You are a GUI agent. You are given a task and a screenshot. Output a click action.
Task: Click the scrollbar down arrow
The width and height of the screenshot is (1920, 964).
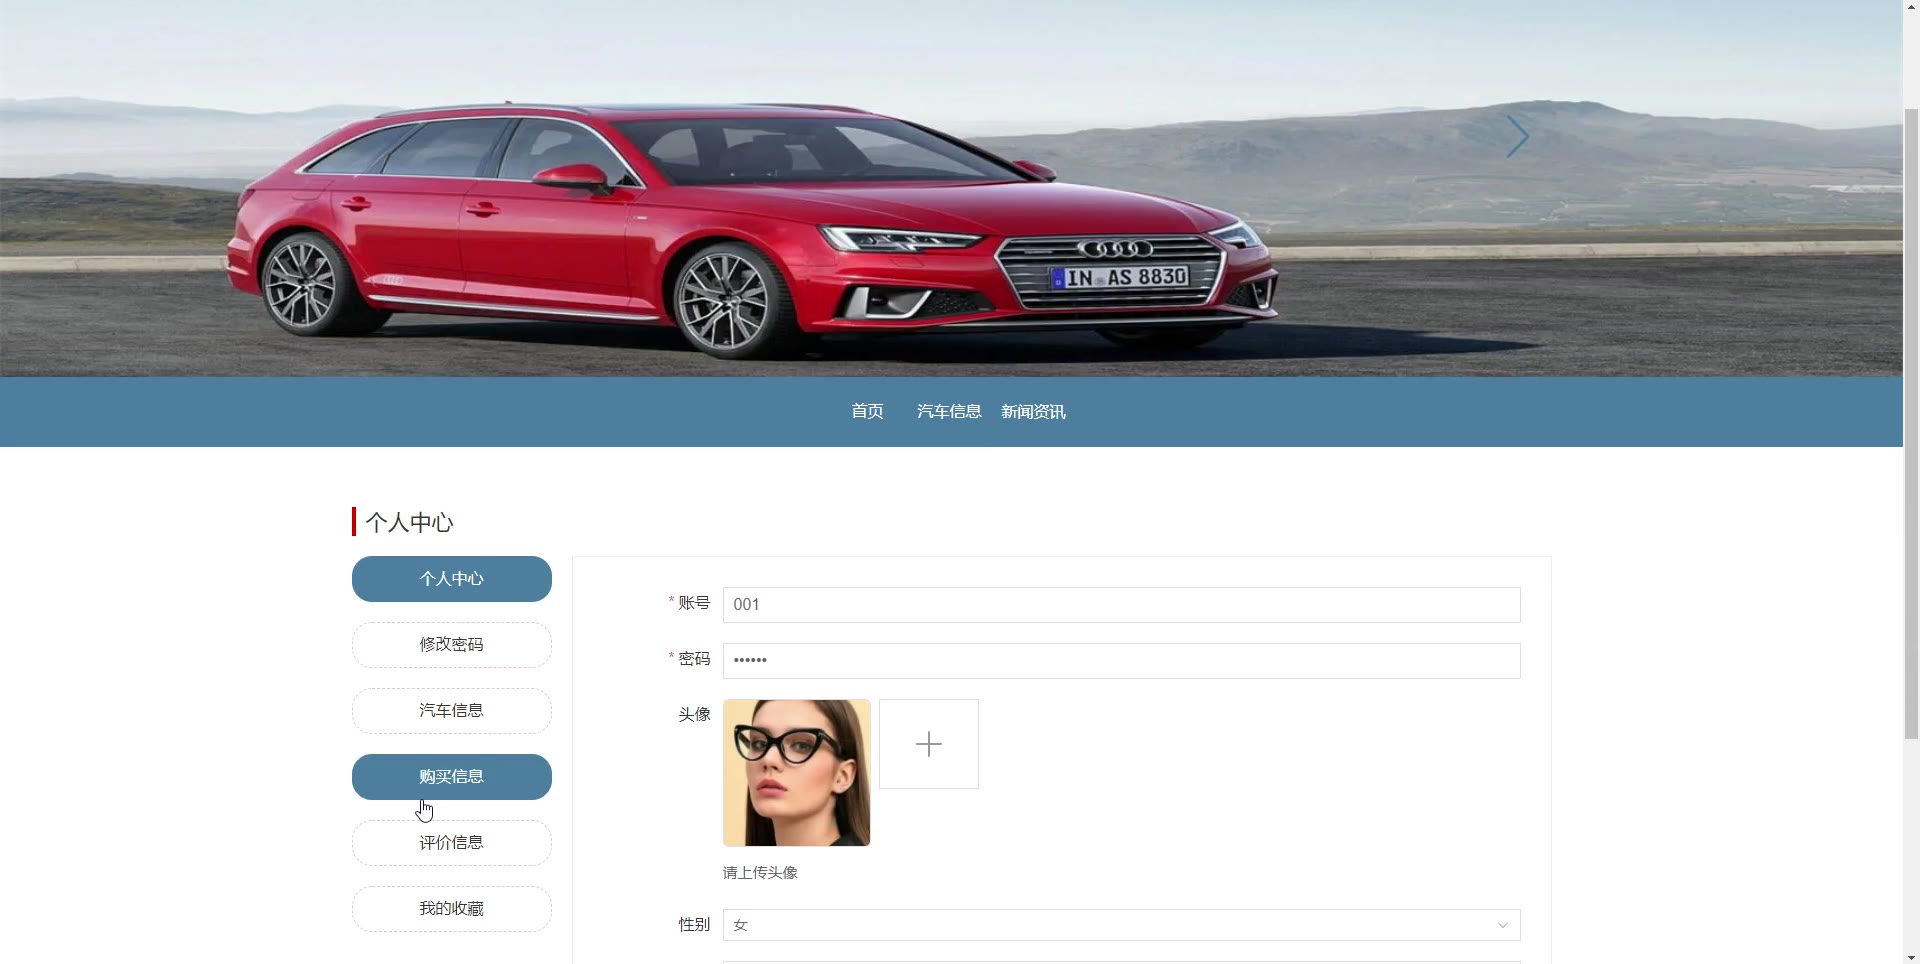pos(1911,956)
